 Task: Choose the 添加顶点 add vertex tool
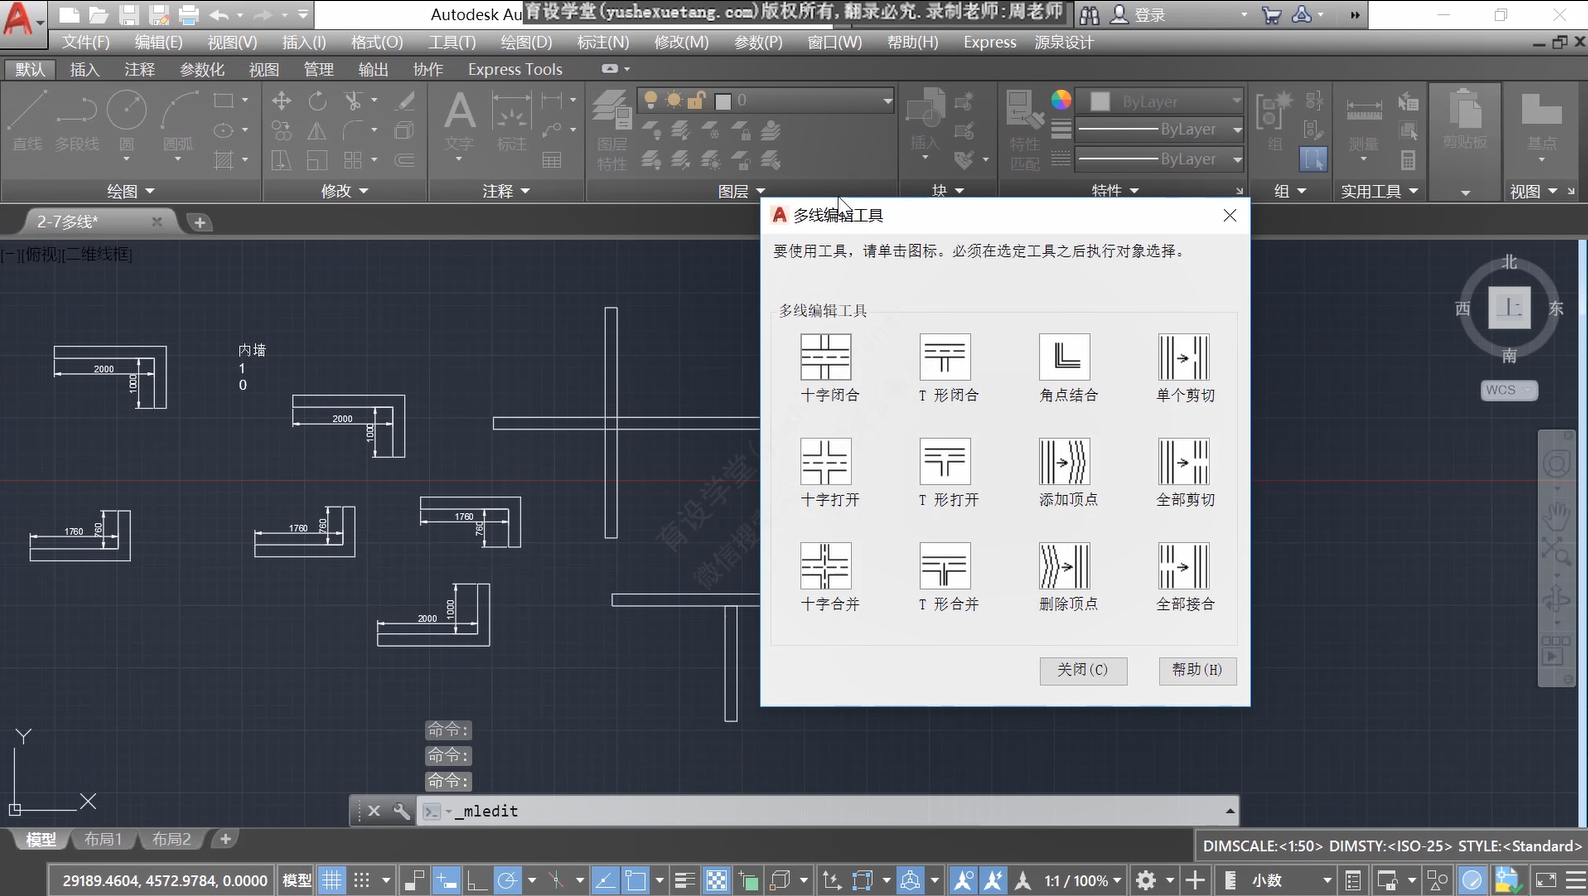pyautogui.click(x=1065, y=461)
